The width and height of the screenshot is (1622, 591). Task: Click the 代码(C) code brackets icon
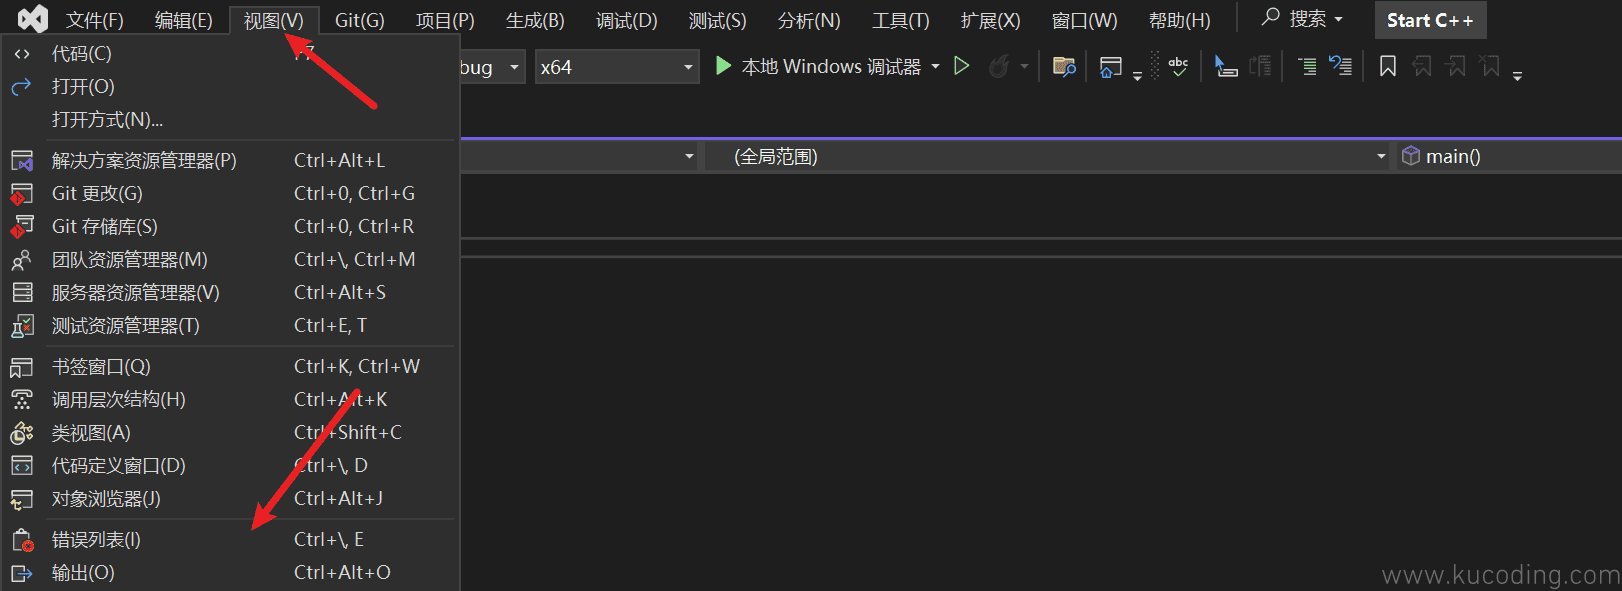[22, 54]
